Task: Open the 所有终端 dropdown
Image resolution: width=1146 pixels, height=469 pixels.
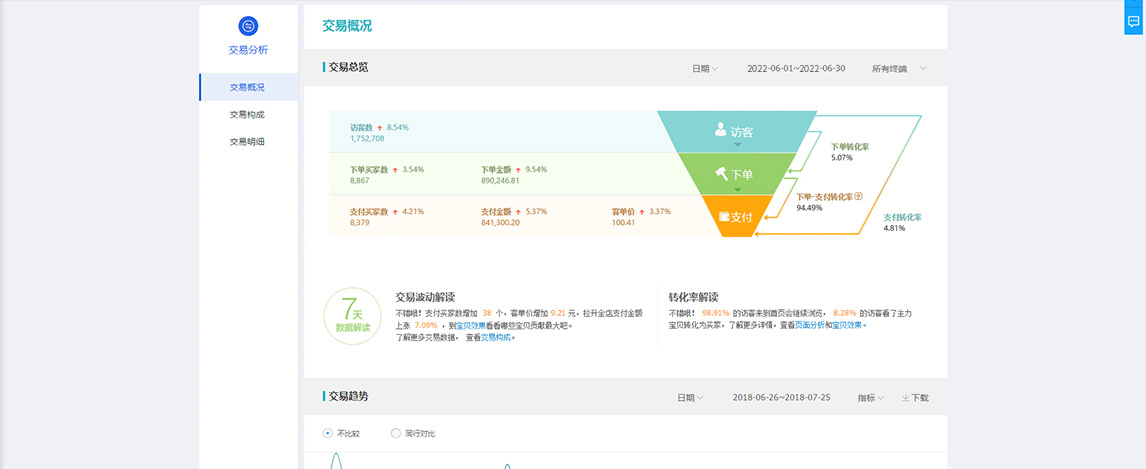Action: click(898, 69)
